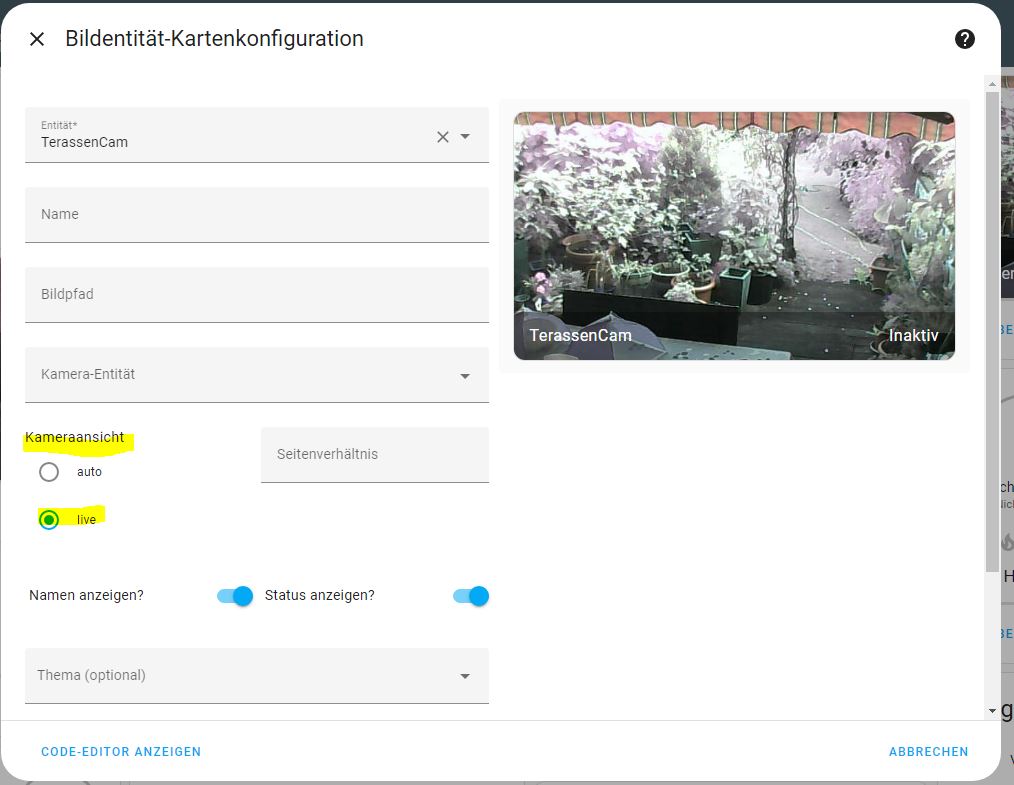1014x785 pixels.
Task: Click the TerassenCam name label in preview
Action: tap(580, 336)
